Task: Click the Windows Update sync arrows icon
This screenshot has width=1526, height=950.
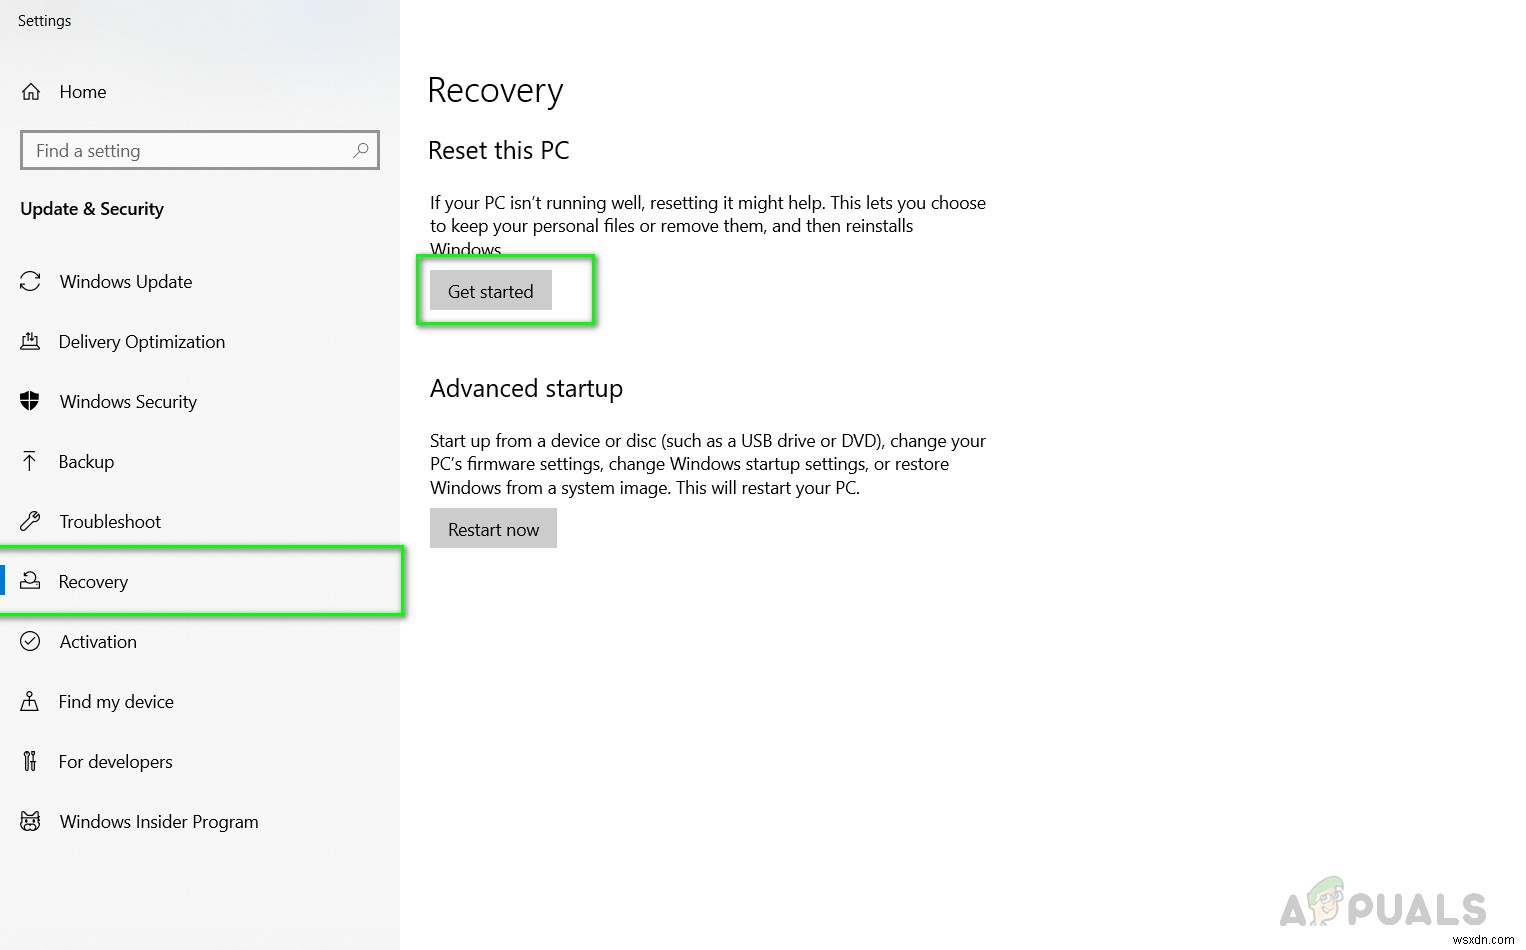Action: [30, 282]
